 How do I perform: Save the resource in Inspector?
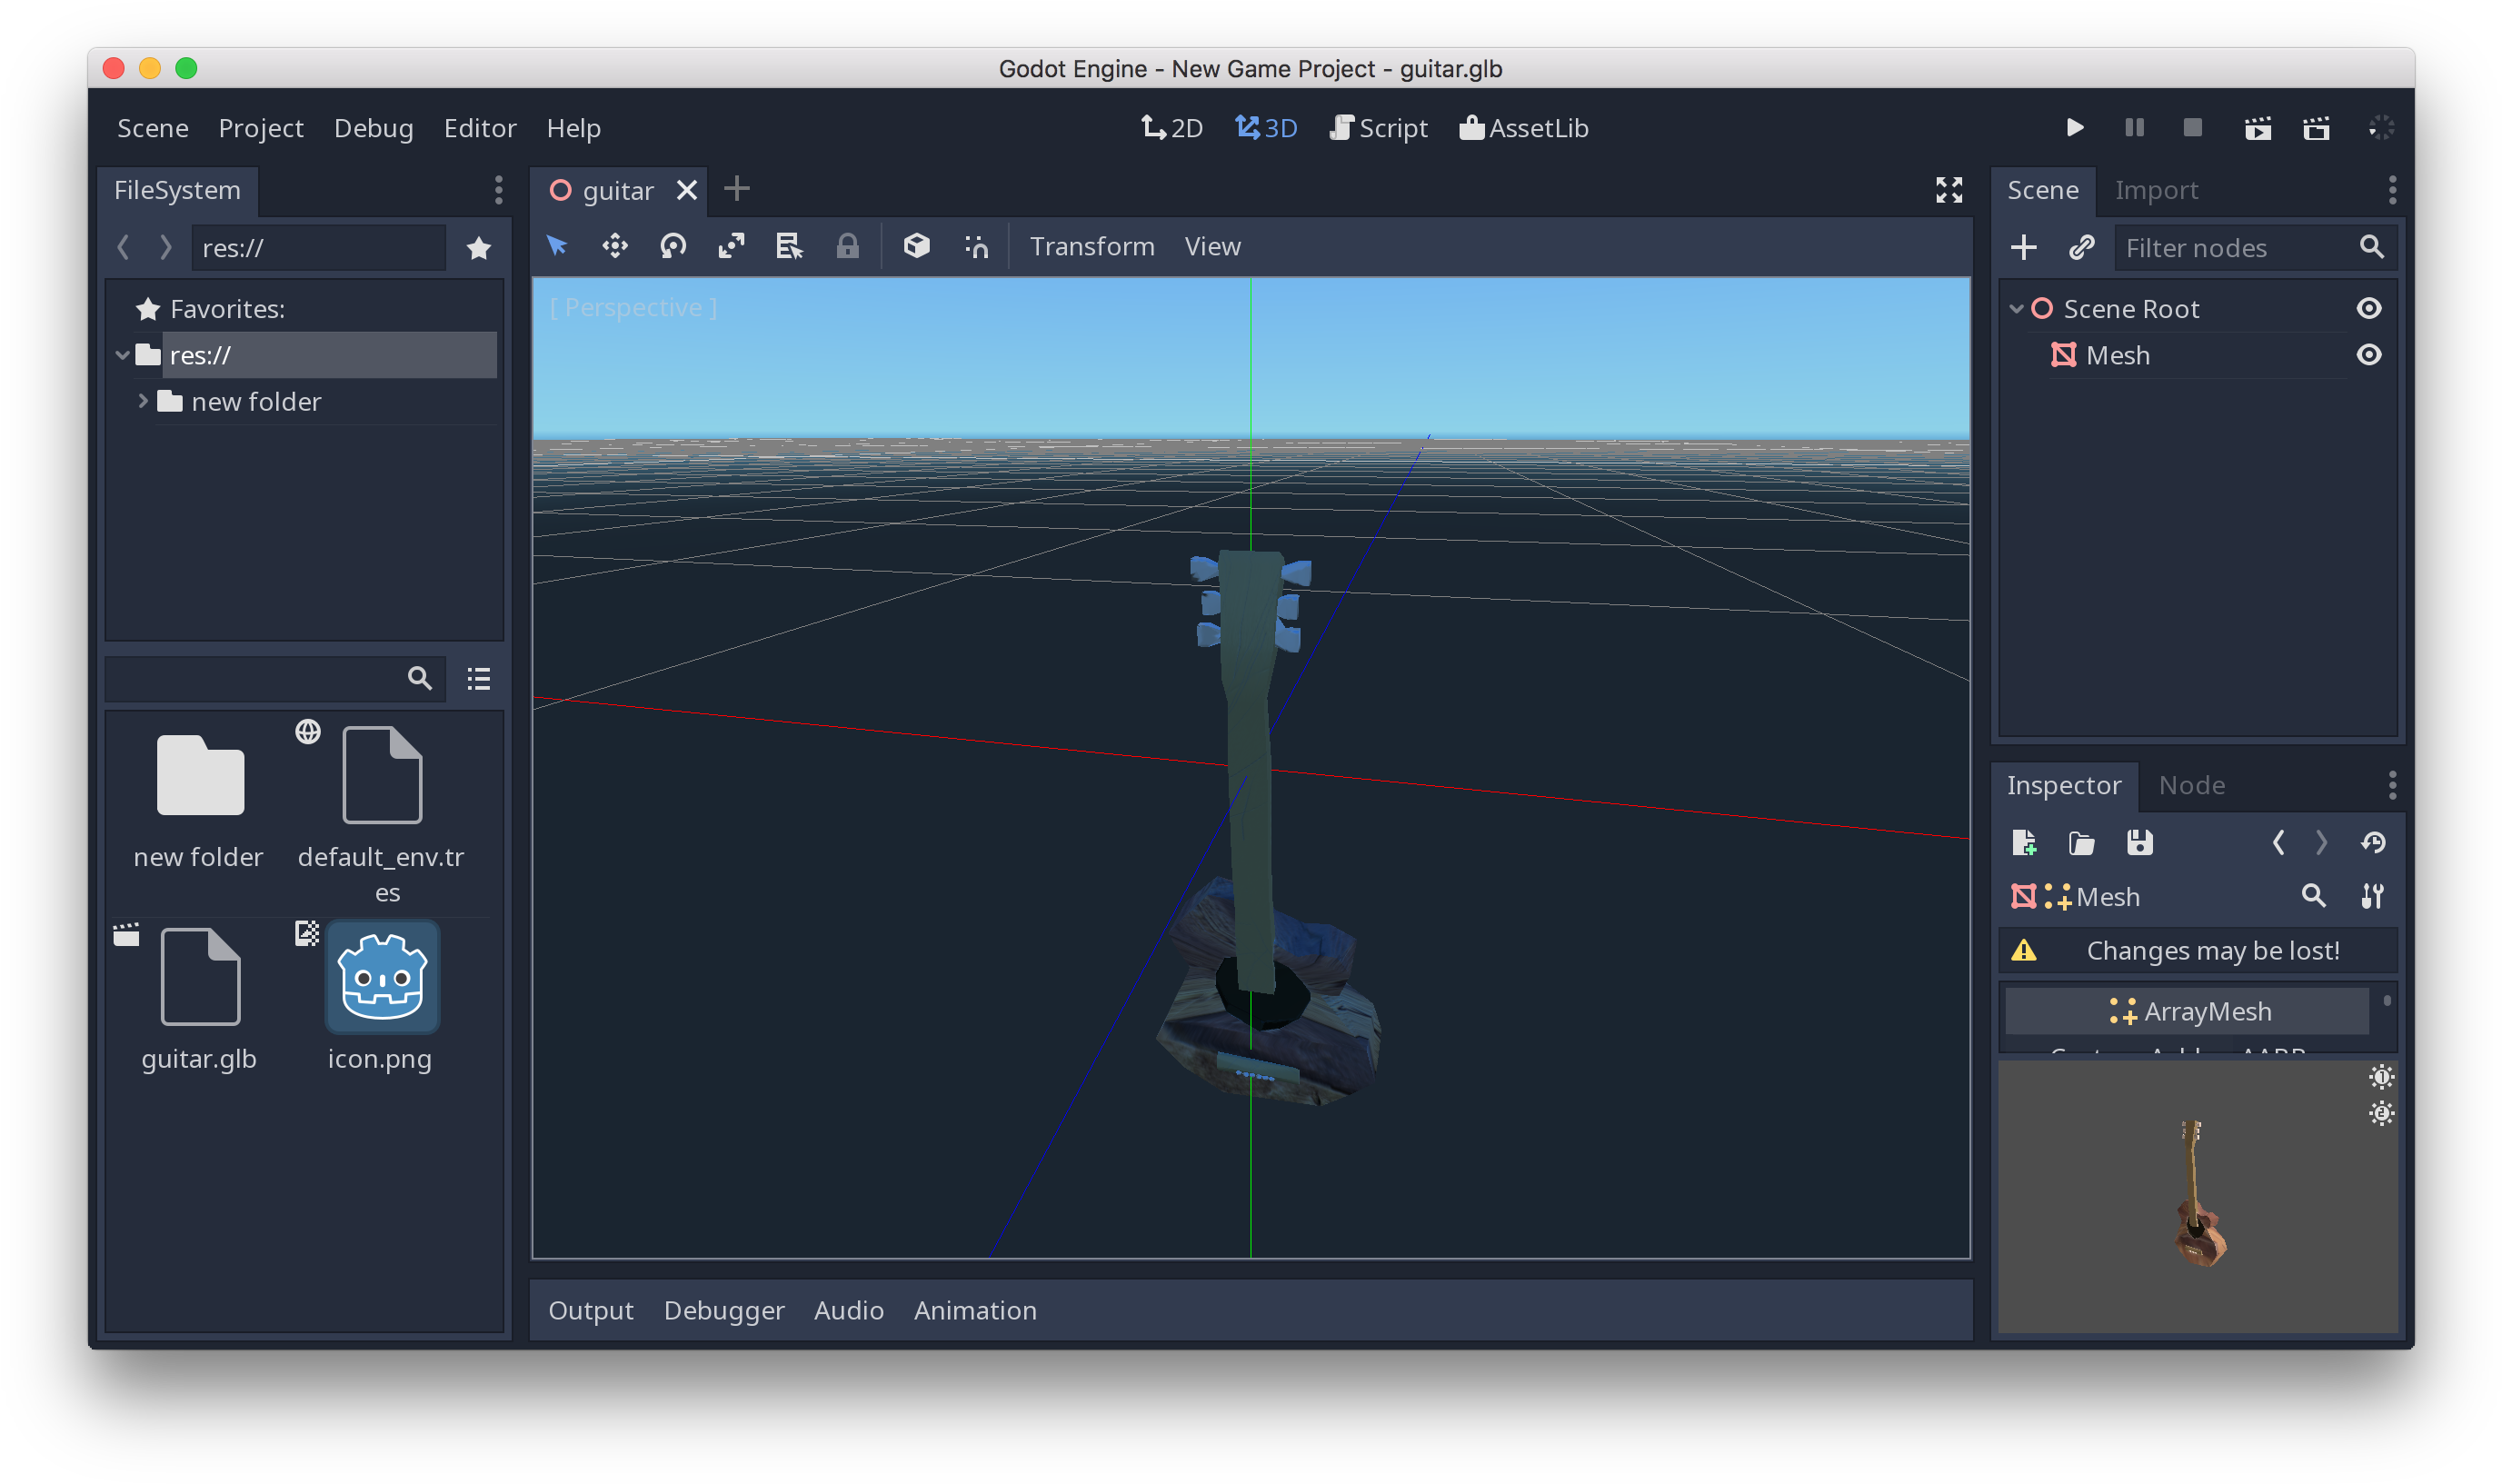pyautogui.click(x=2139, y=843)
